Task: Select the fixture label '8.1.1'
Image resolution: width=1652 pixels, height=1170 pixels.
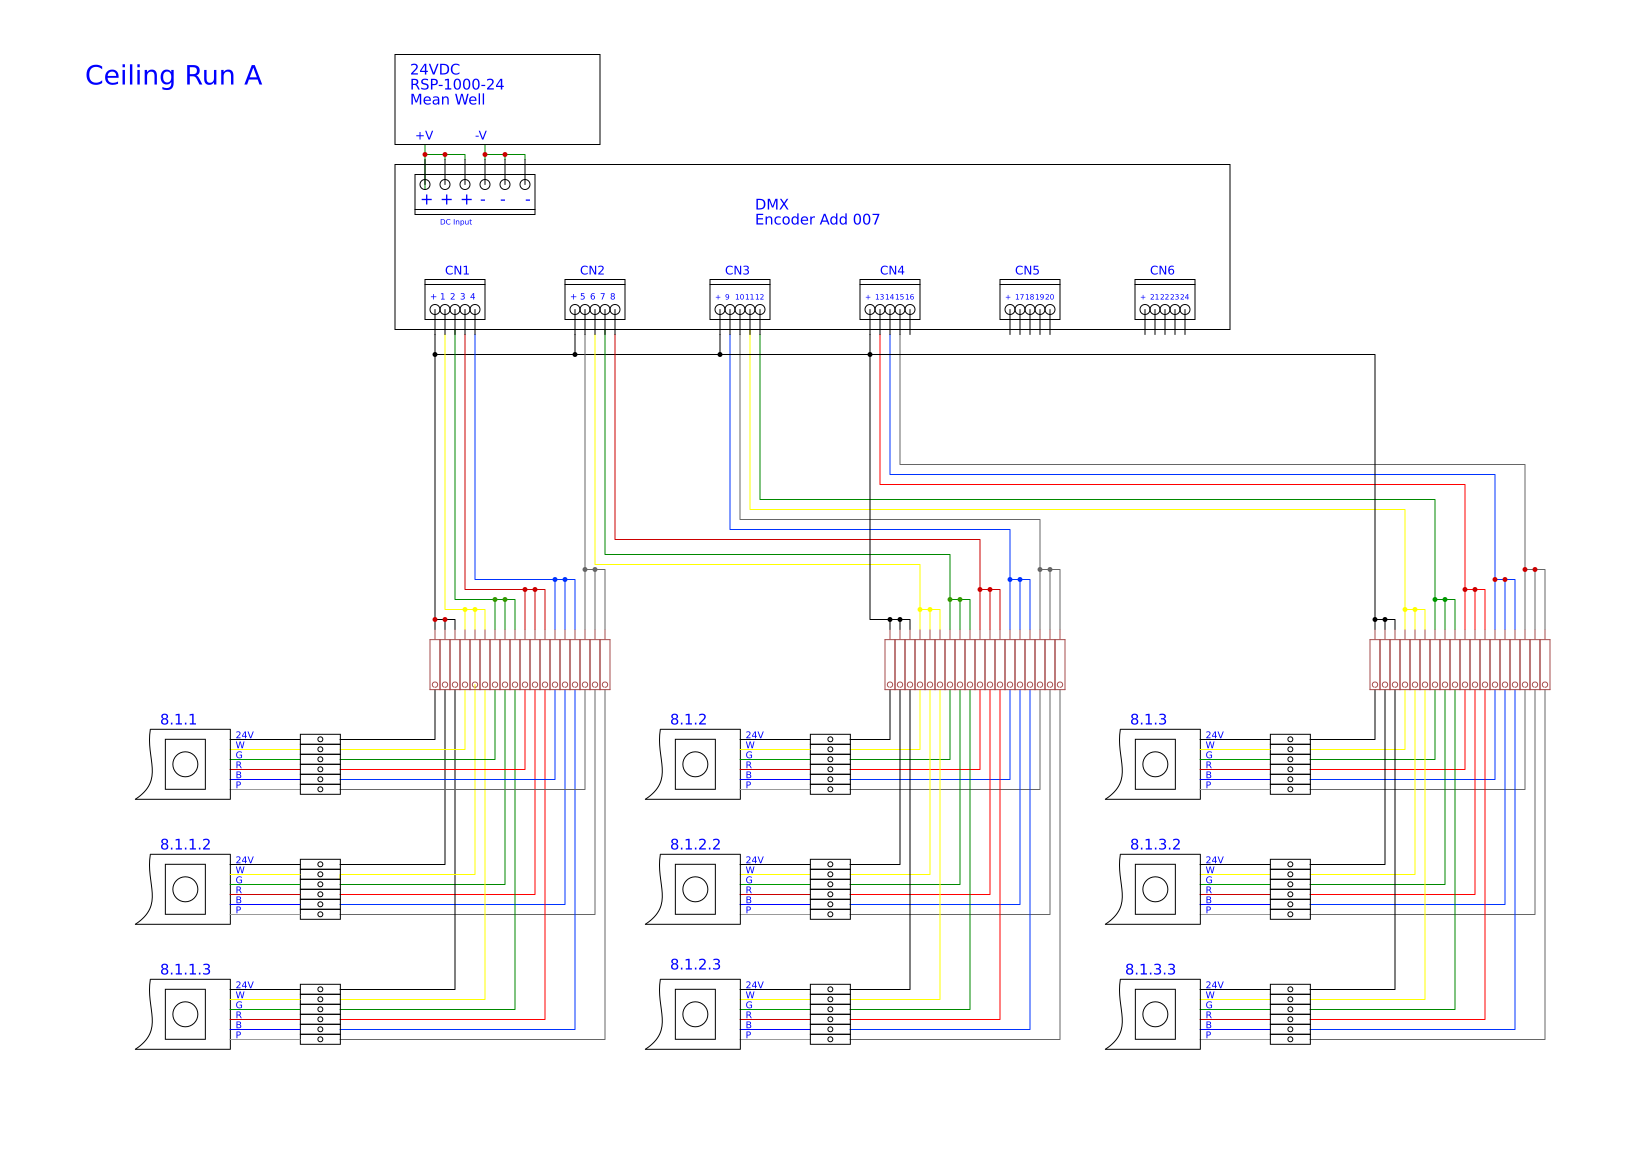Action: click(x=178, y=720)
